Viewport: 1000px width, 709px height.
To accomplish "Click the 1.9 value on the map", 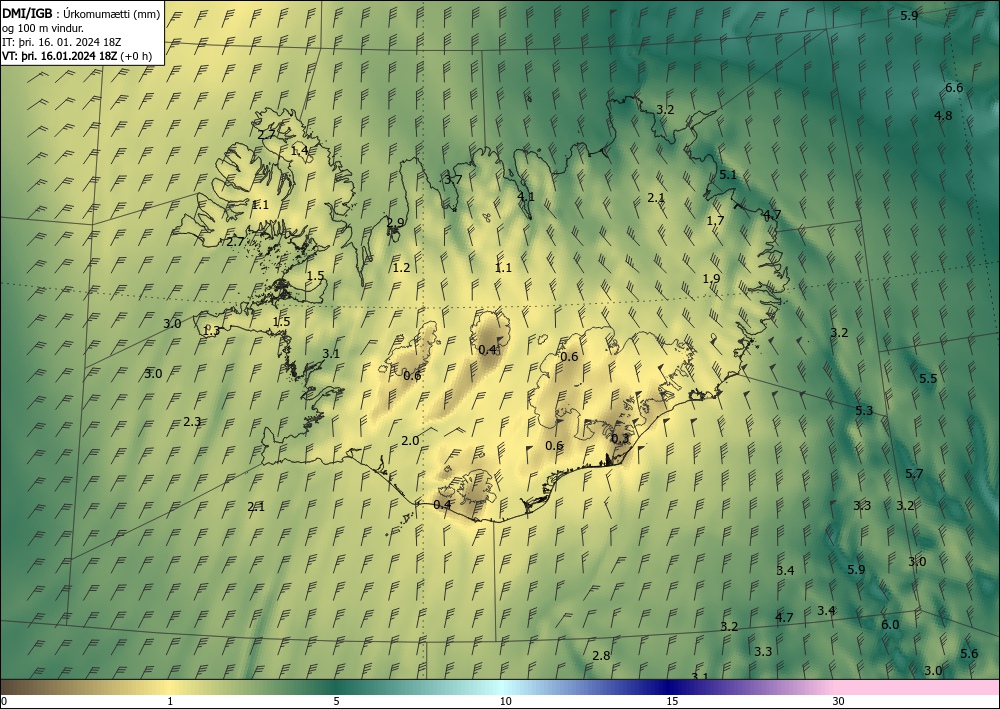I will tap(711, 279).
